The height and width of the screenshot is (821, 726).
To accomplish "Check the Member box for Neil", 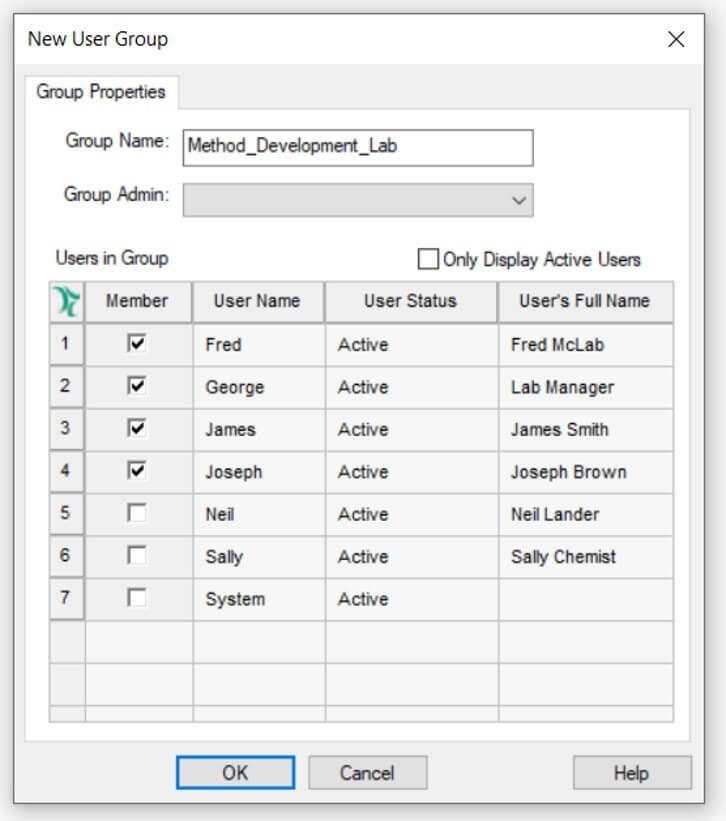I will (137, 513).
